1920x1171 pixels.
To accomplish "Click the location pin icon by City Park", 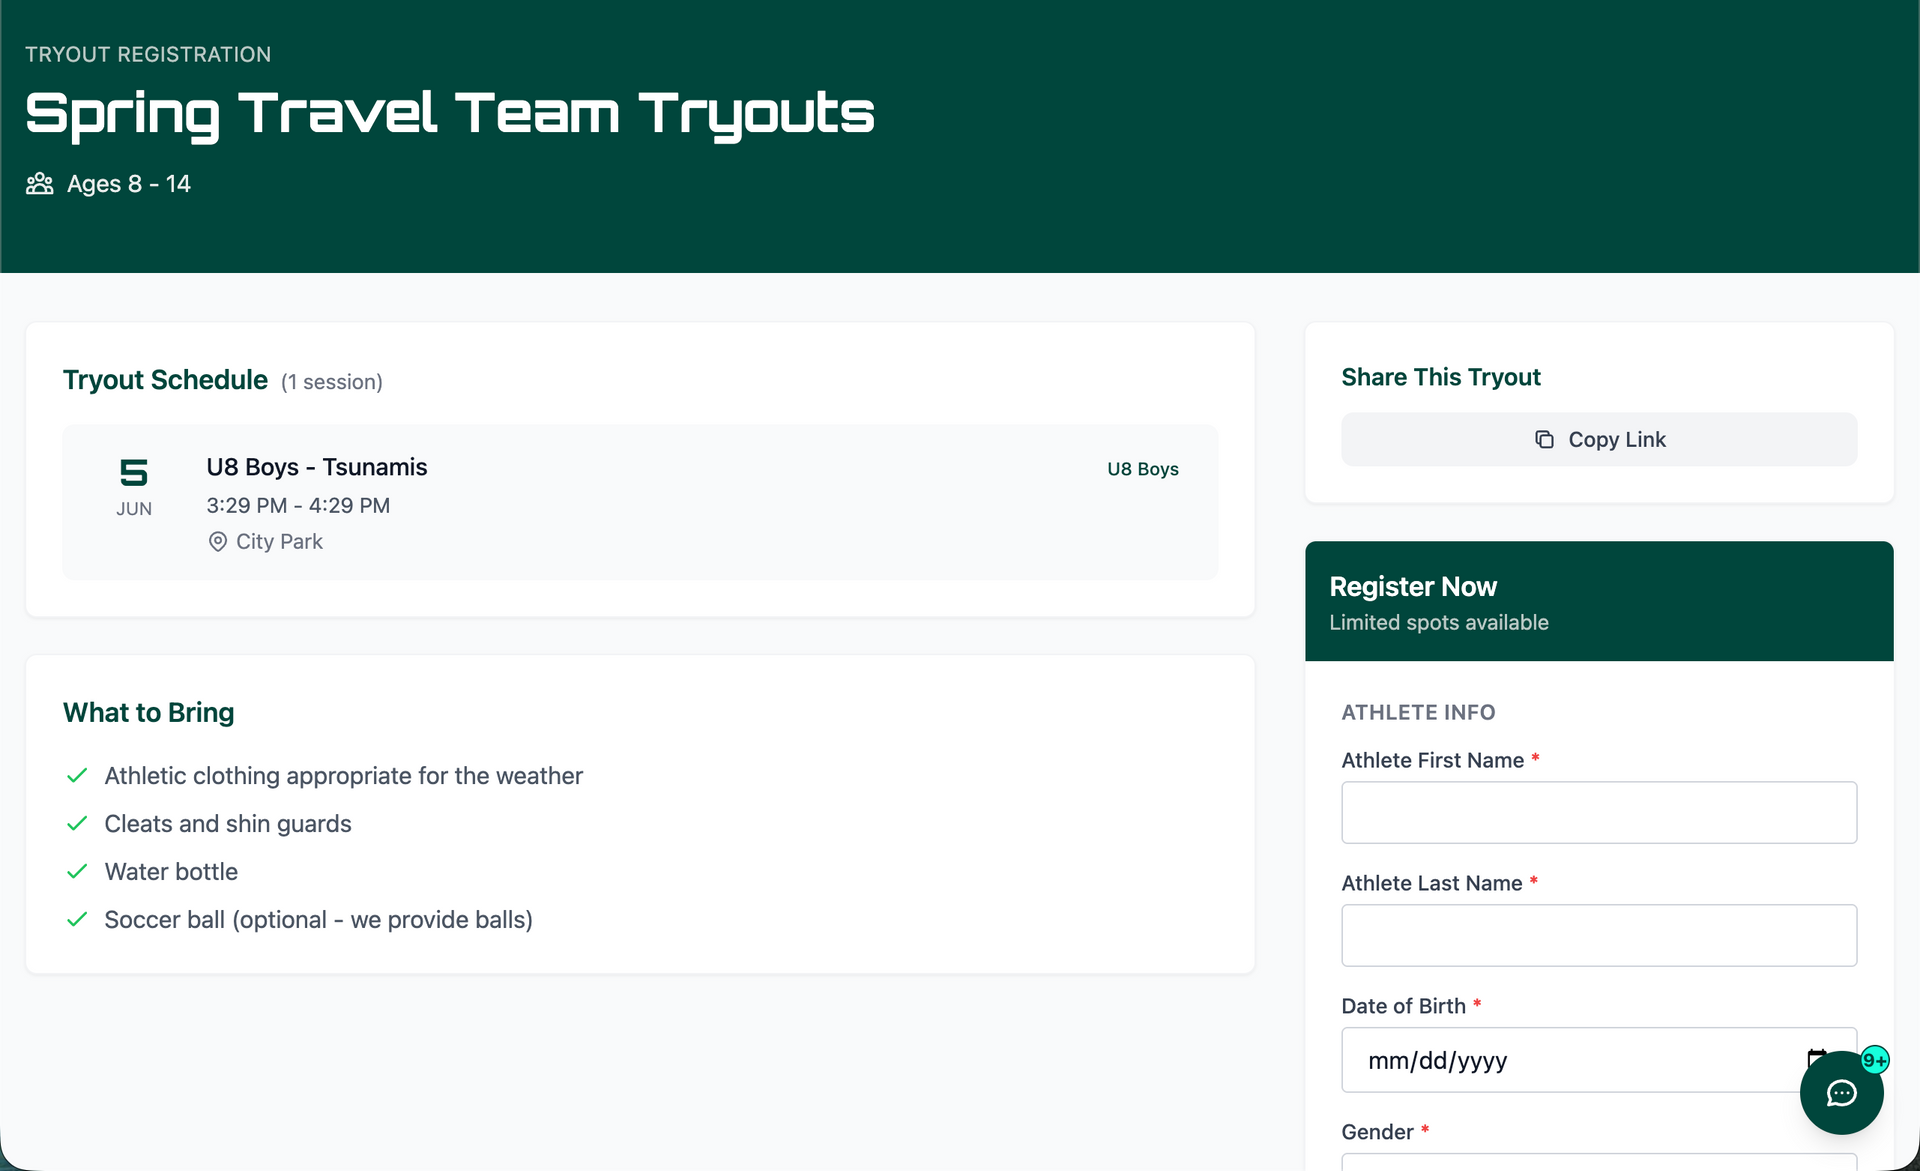I will tap(217, 542).
